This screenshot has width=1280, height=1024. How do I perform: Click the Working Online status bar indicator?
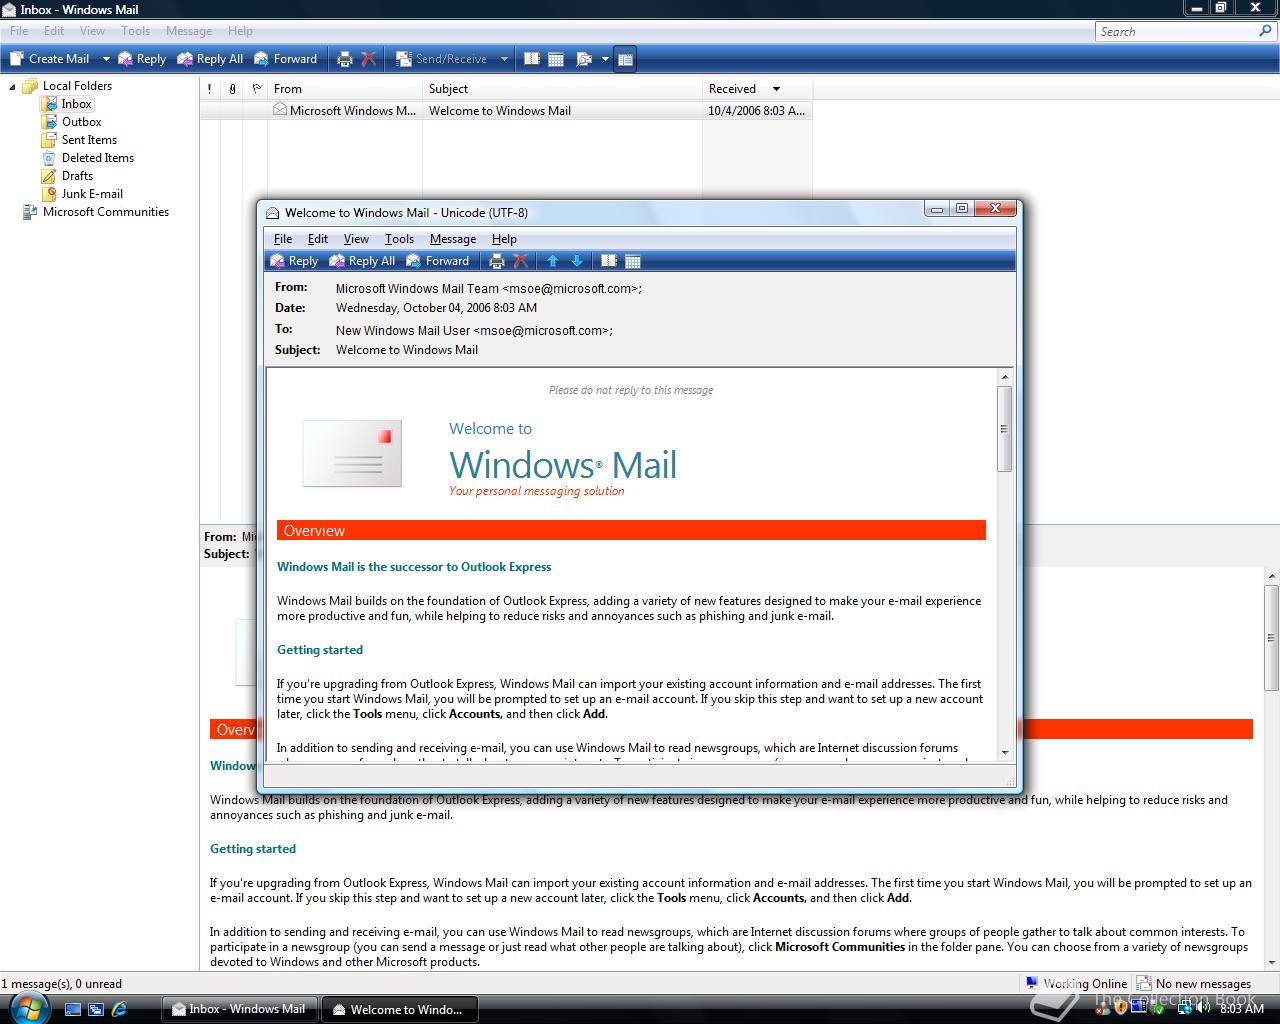click(x=1076, y=984)
